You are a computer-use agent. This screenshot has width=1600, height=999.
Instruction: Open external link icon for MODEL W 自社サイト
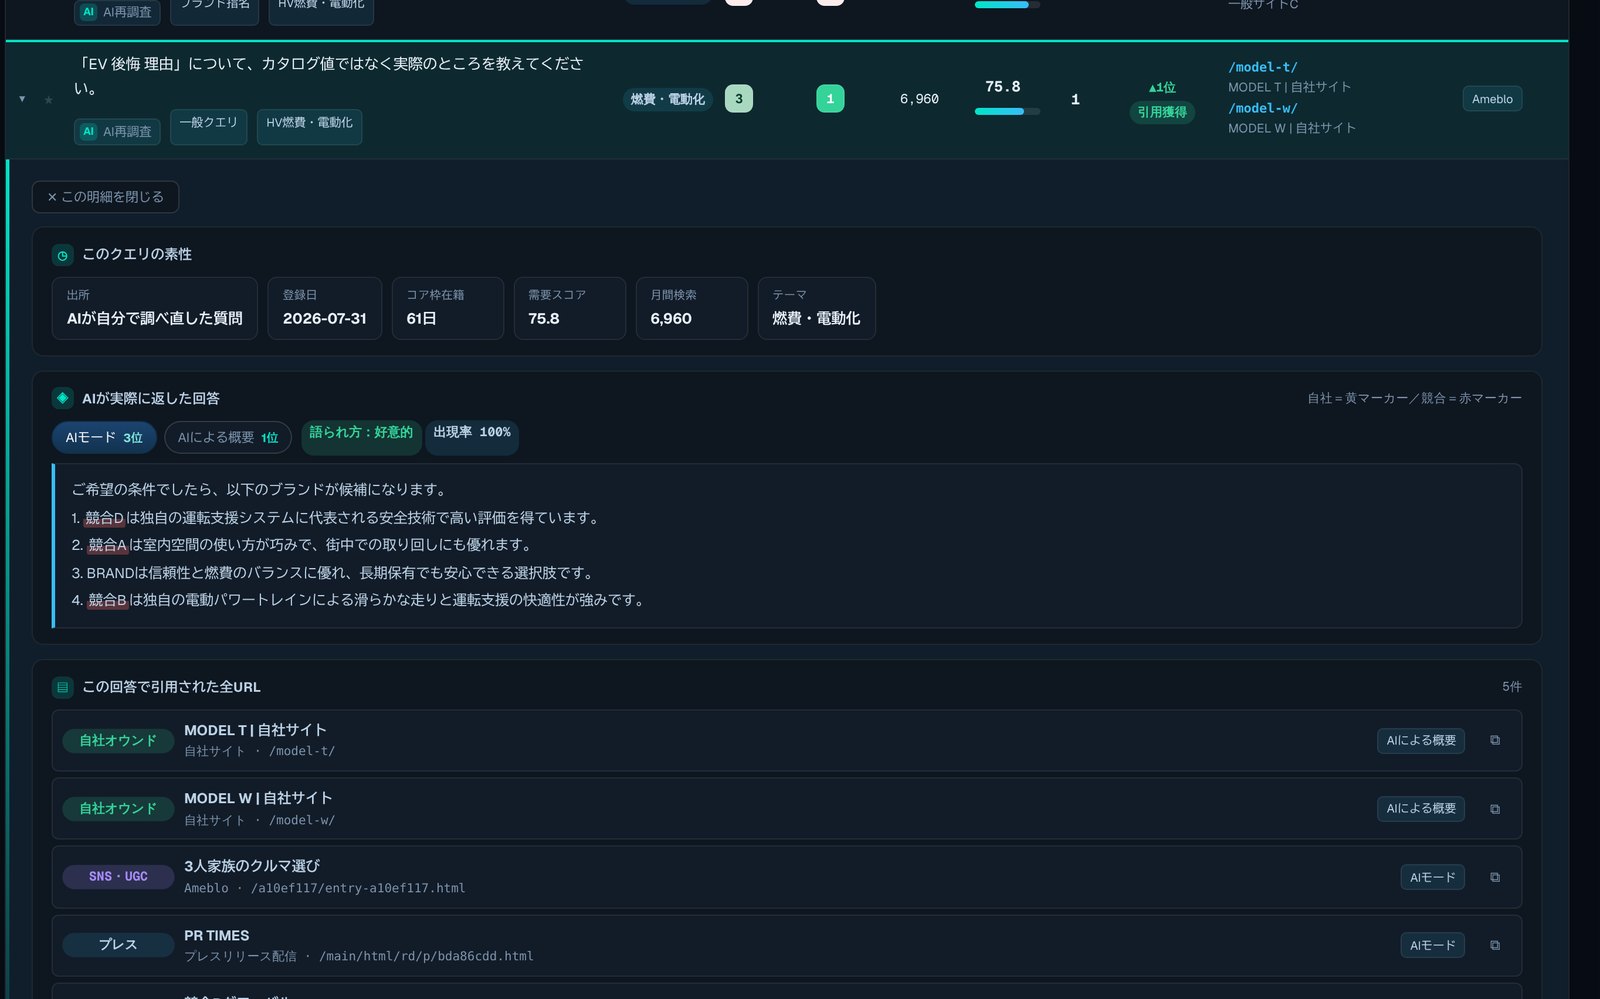(x=1495, y=809)
